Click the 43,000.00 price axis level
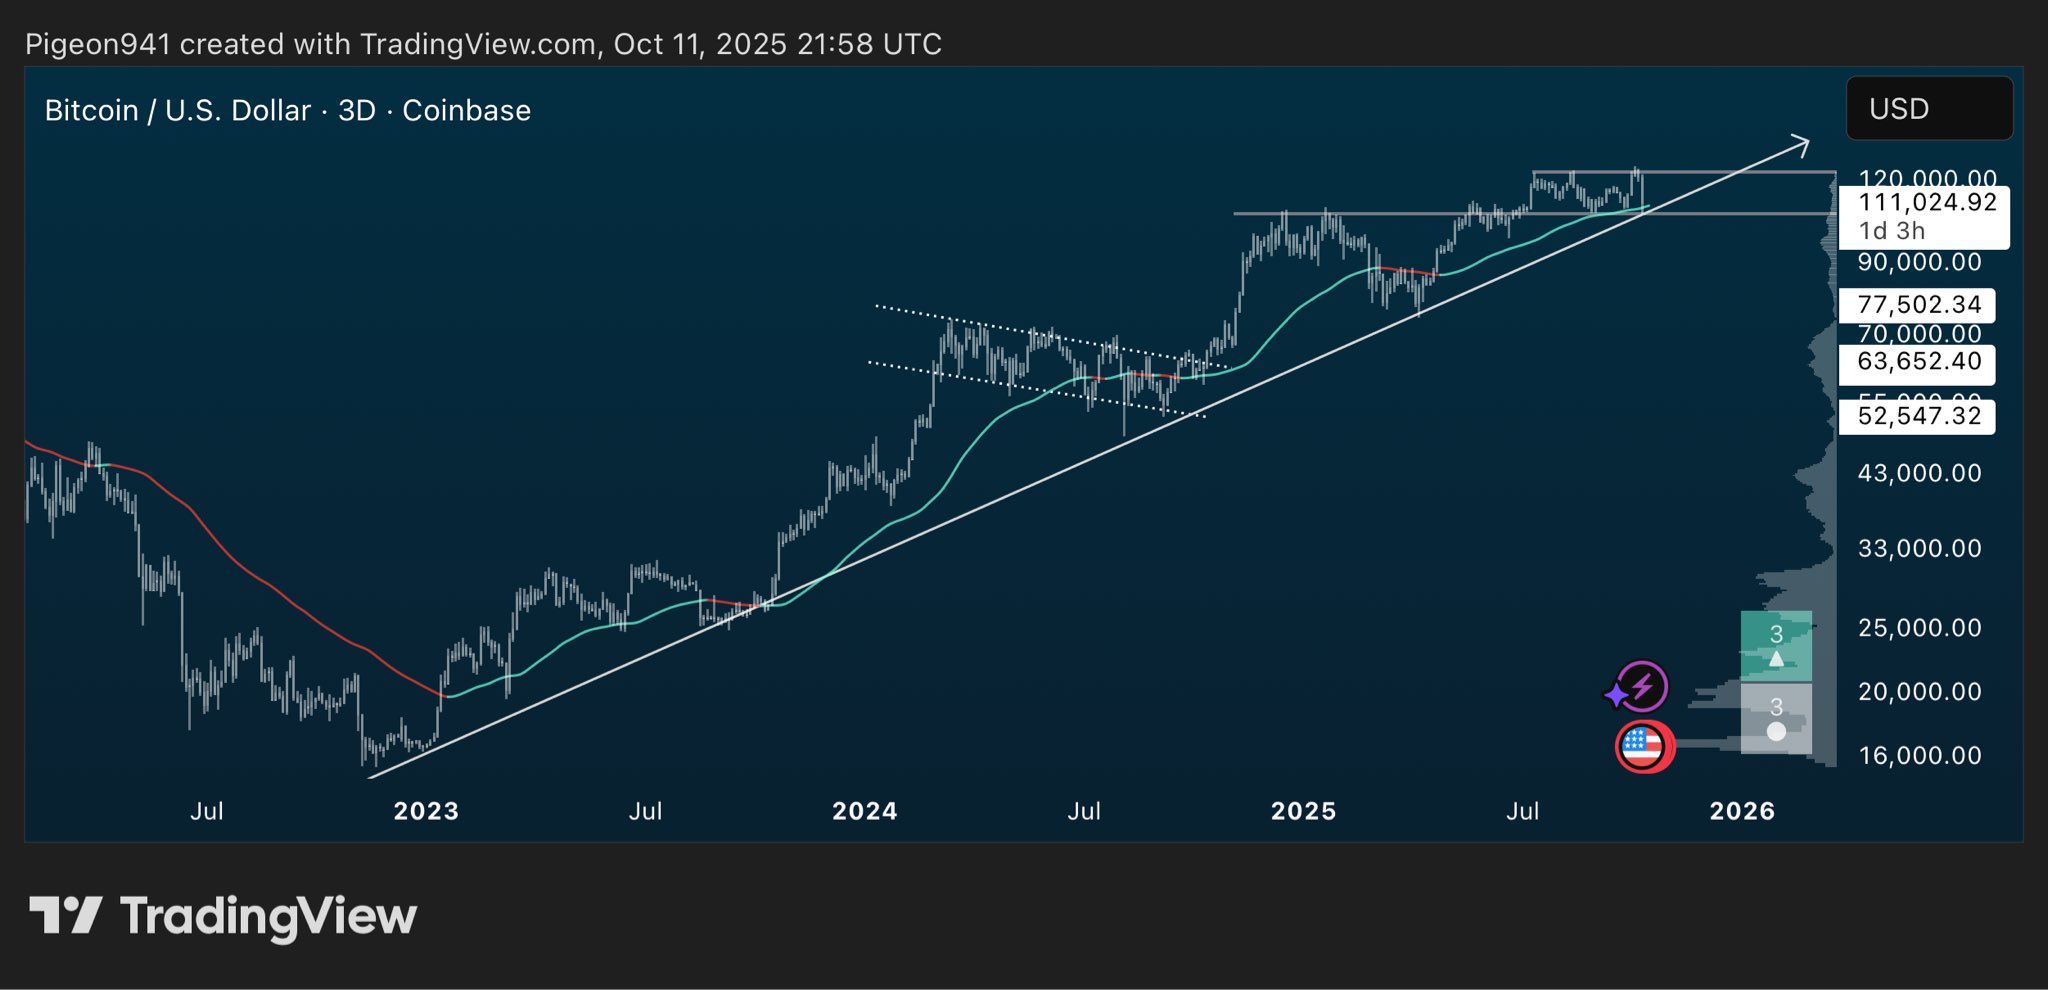The height and width of the screenshot is (990, 2048). coord(1919,473)
